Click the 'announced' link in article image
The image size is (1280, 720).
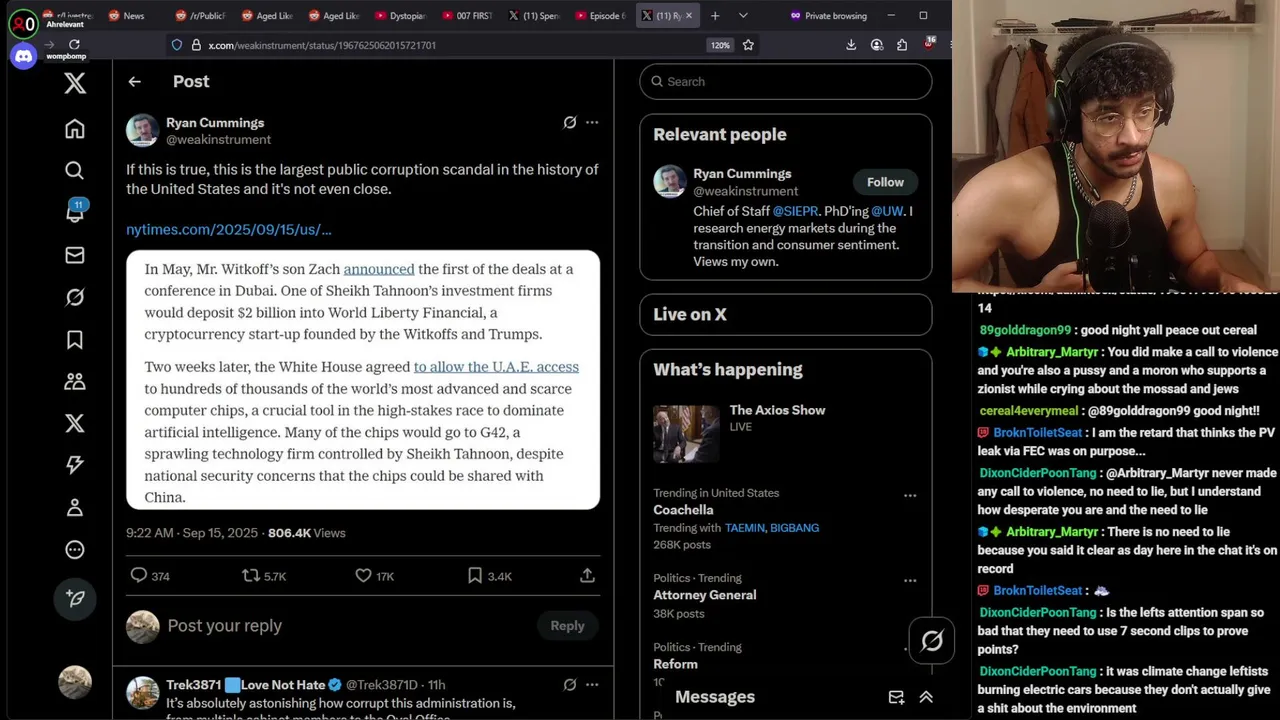click(x=379, y=269)
